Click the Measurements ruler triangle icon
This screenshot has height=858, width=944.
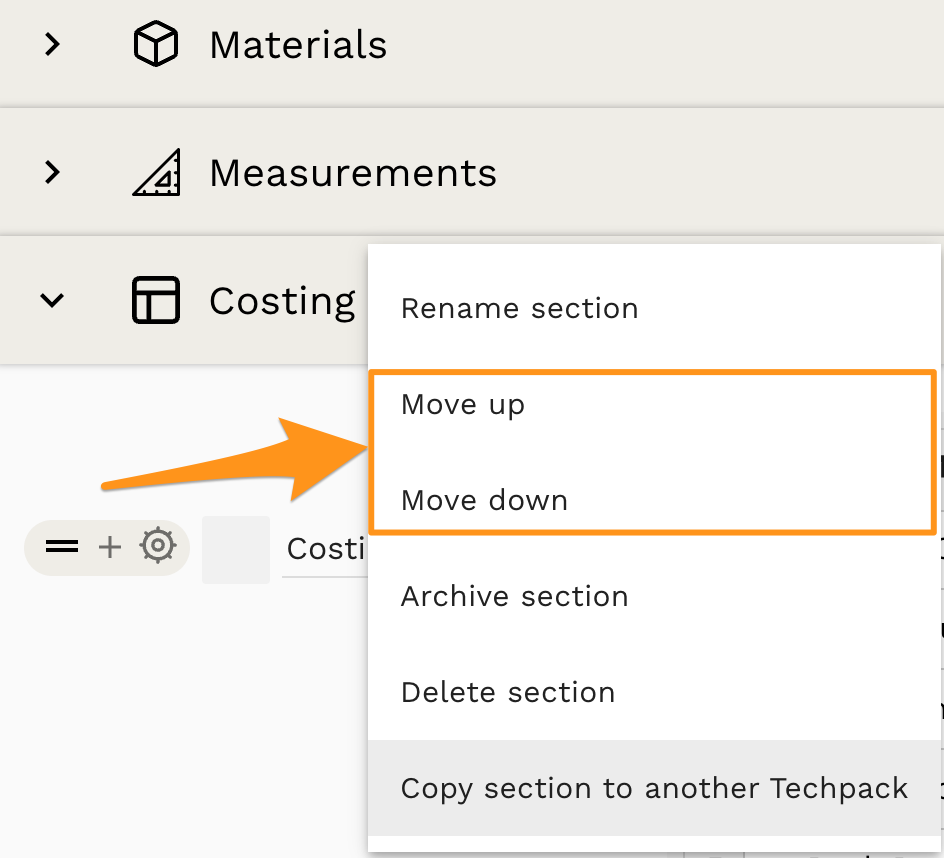(x=156, y=173)
